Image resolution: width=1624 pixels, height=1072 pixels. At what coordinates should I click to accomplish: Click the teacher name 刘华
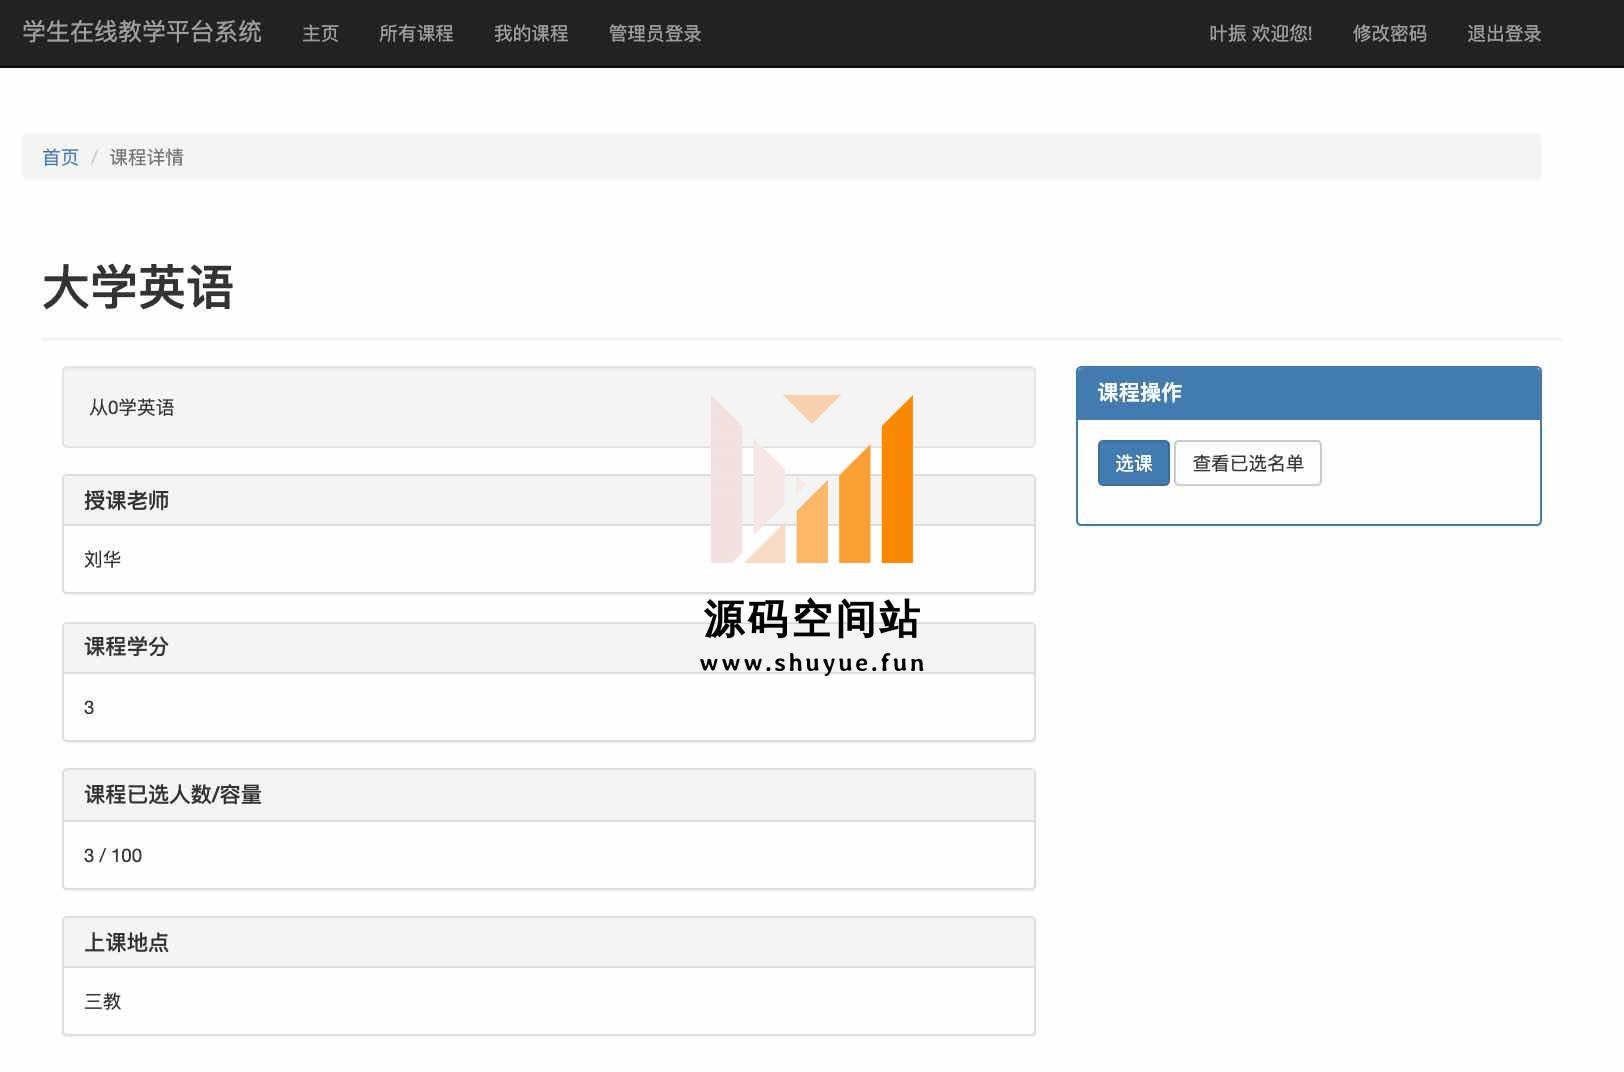(x=102, y=559)
